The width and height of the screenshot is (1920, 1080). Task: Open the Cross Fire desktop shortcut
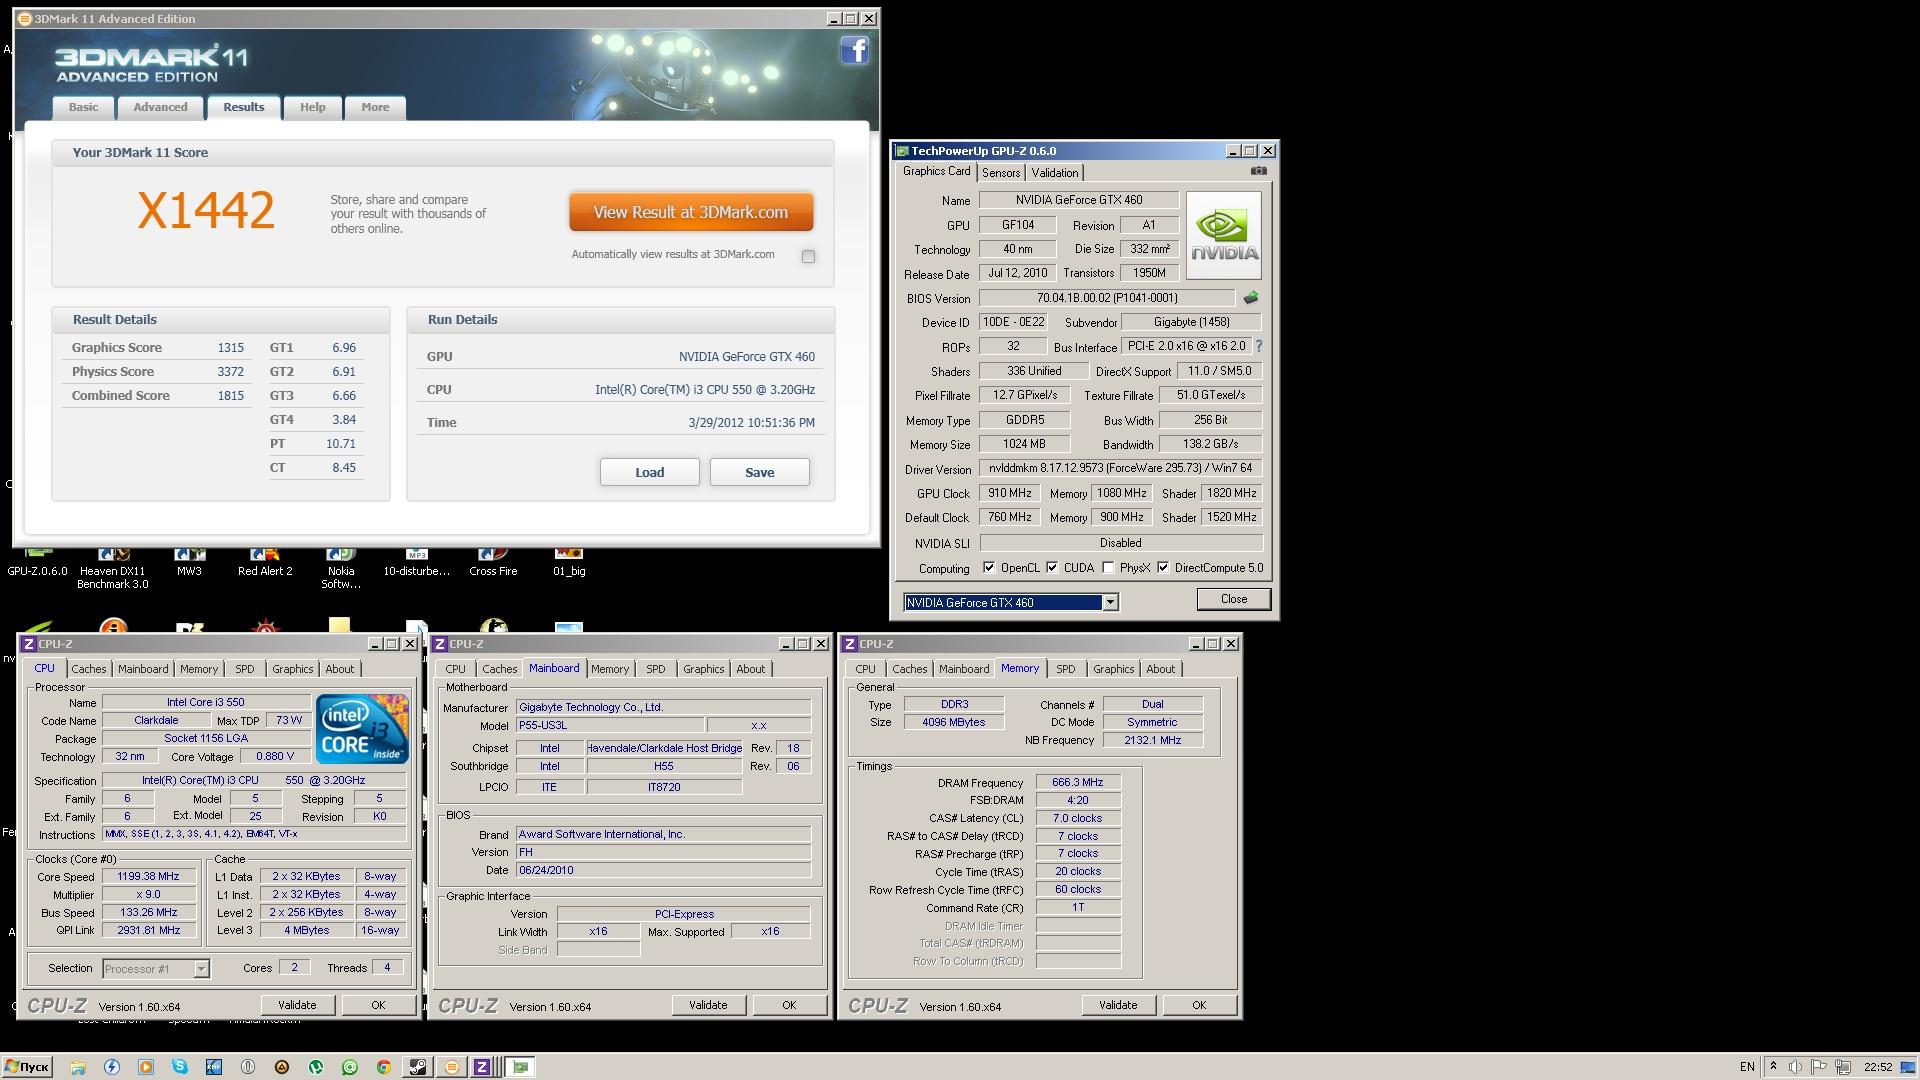pos(493,561)
